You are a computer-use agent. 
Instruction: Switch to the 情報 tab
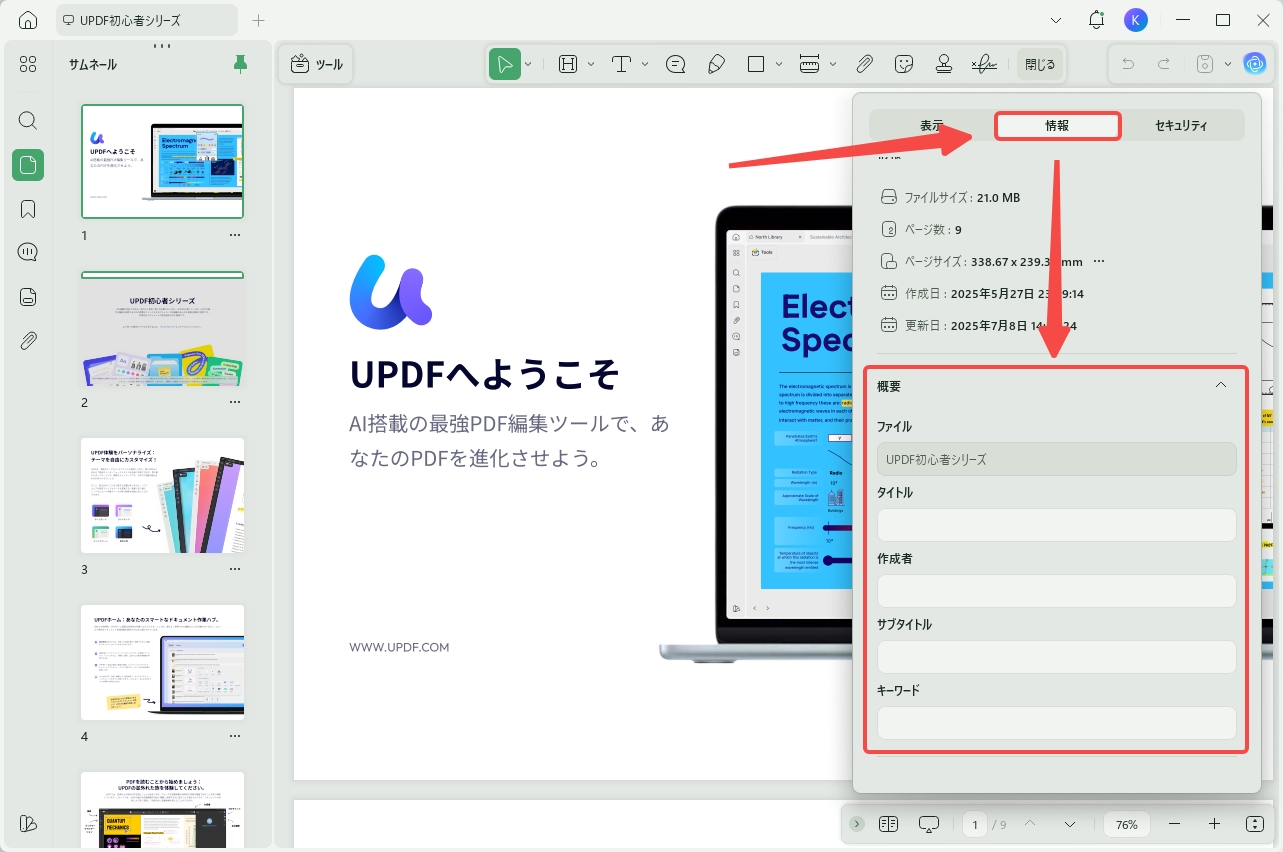pos(1057,125)
